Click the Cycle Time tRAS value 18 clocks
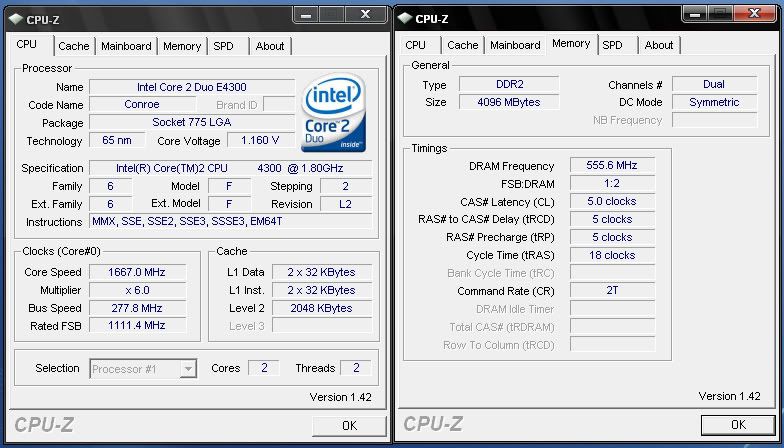Viewport: 784px width, 448px height. point(612,256)
